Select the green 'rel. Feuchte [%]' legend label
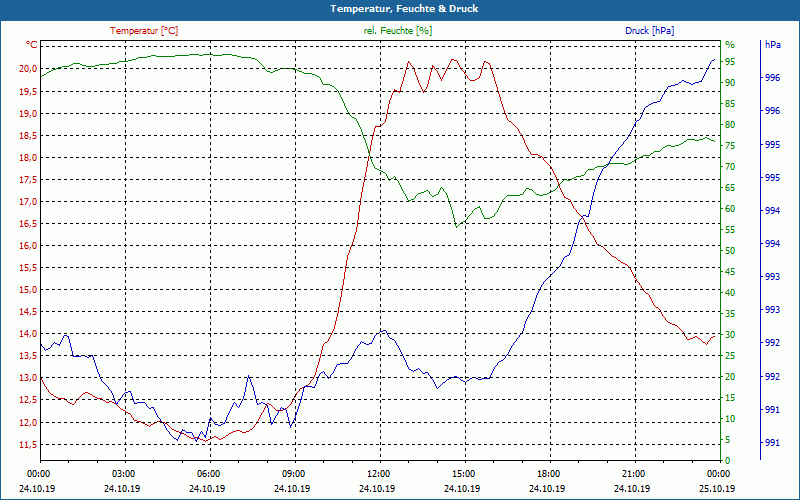 [x=397, y=31]
